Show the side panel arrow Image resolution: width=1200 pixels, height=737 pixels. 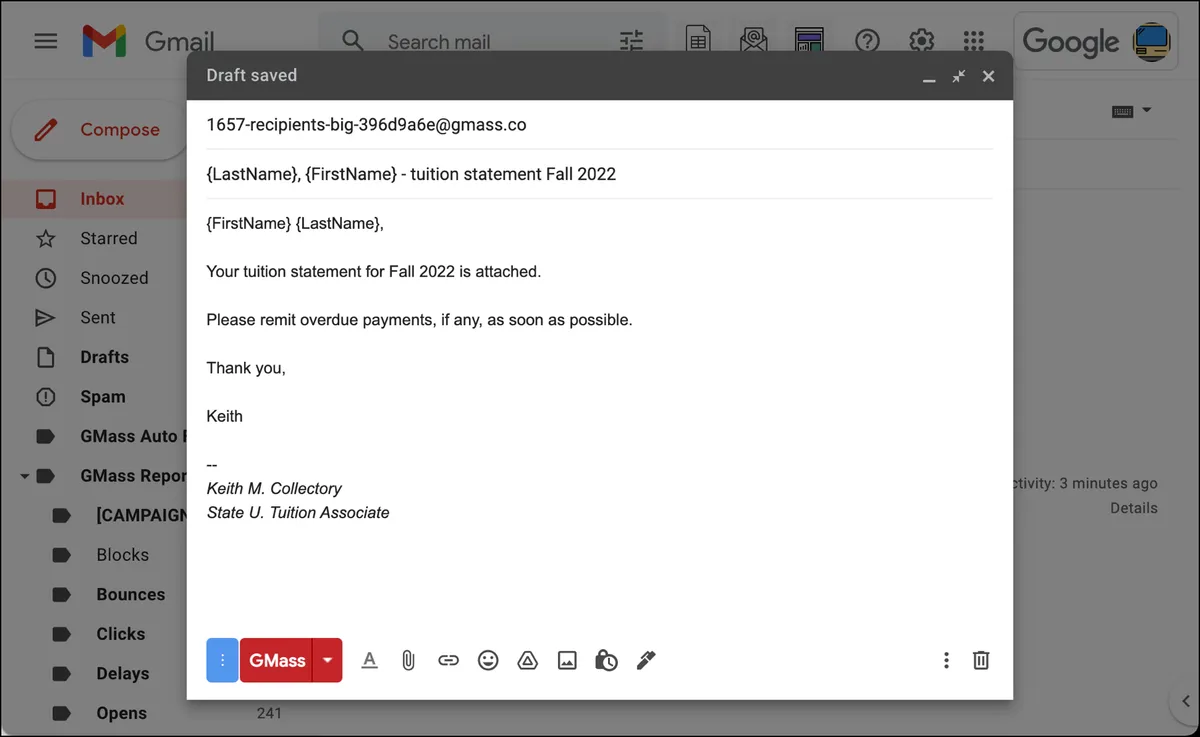pos(1185,701)
